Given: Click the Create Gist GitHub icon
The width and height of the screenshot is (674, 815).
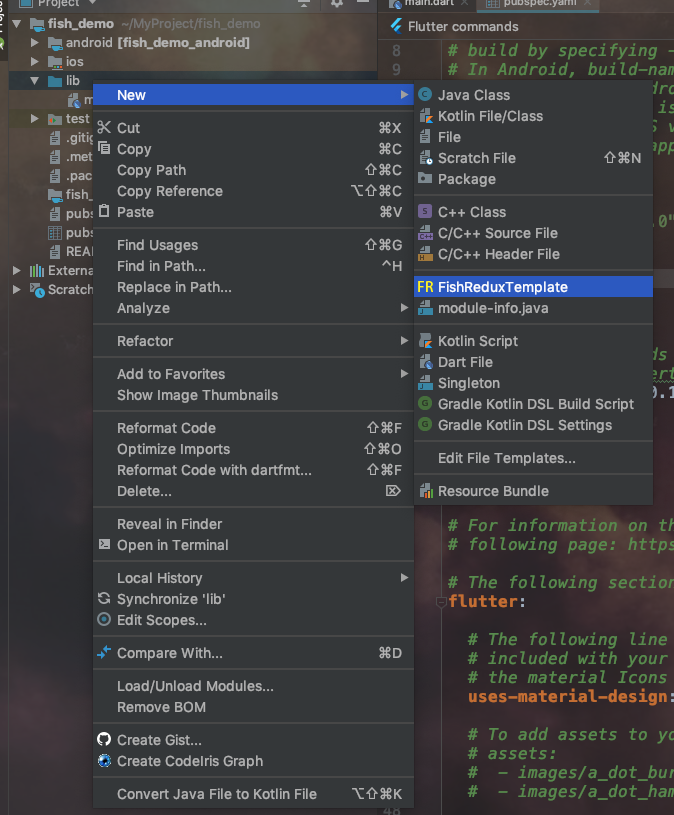Looking at the screenshot, I should [104, 740].
